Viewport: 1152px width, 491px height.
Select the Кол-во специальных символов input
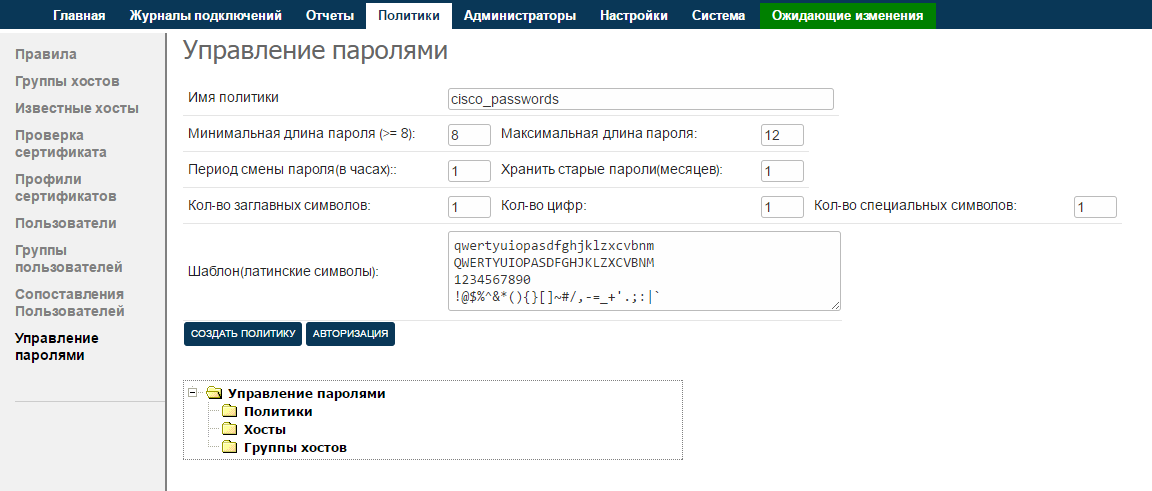1095,207
